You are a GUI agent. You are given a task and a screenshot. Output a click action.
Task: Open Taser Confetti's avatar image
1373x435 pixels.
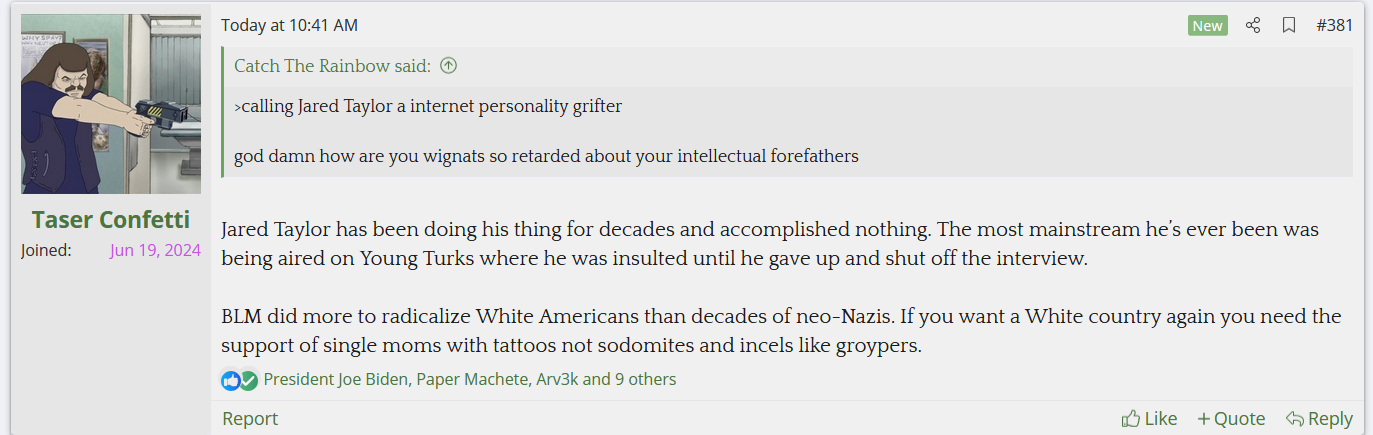[x=111, y=104]
